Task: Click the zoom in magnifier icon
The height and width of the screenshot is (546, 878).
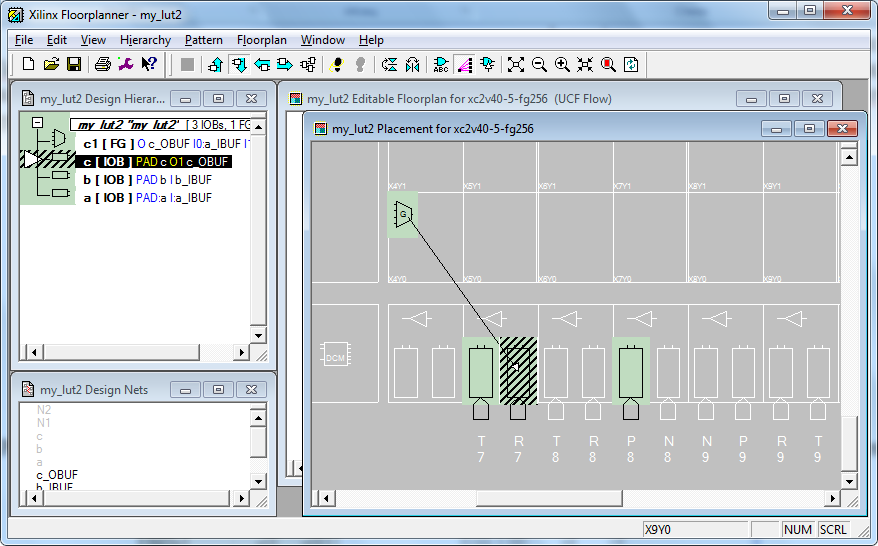Action: point(562,65)
